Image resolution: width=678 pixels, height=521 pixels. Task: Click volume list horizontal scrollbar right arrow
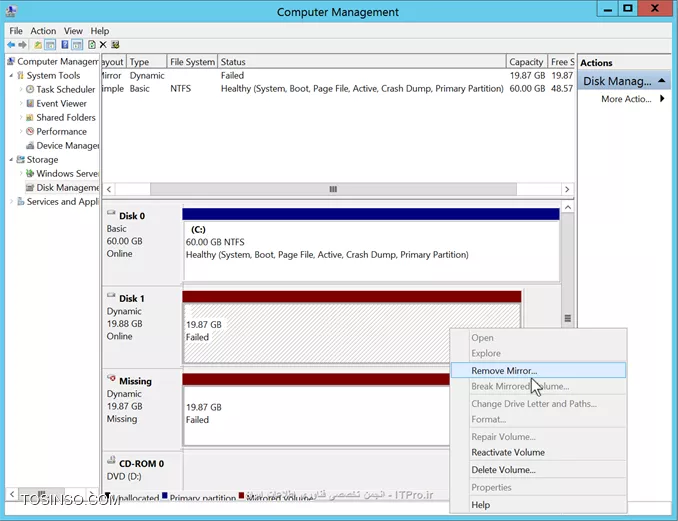pos(567,189)
